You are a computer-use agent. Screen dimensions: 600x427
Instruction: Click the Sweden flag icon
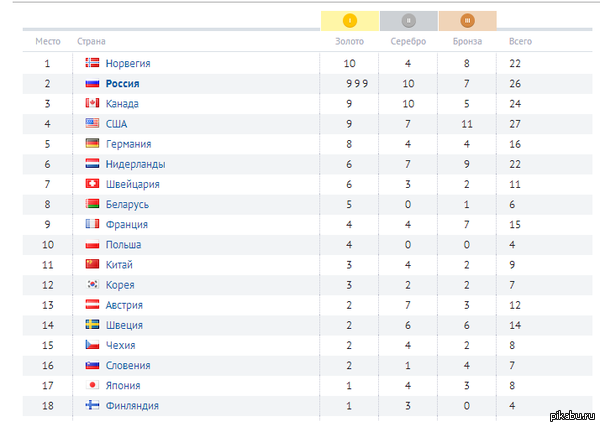pos(92,325)
